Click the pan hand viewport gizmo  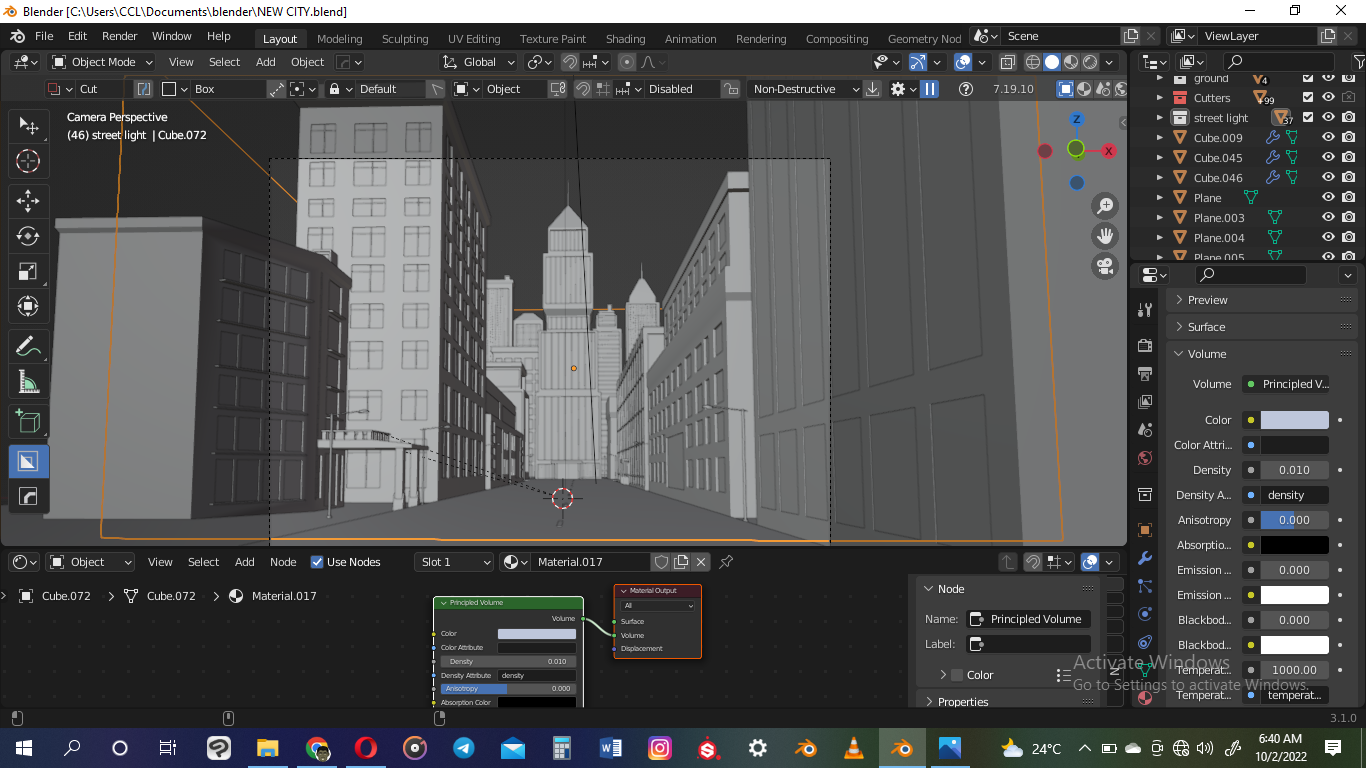point(1105,236)
